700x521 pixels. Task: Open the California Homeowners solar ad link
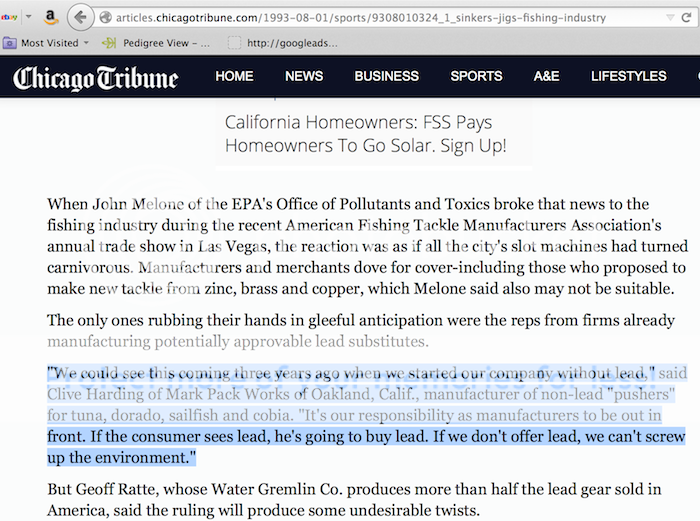click(365, 135)
